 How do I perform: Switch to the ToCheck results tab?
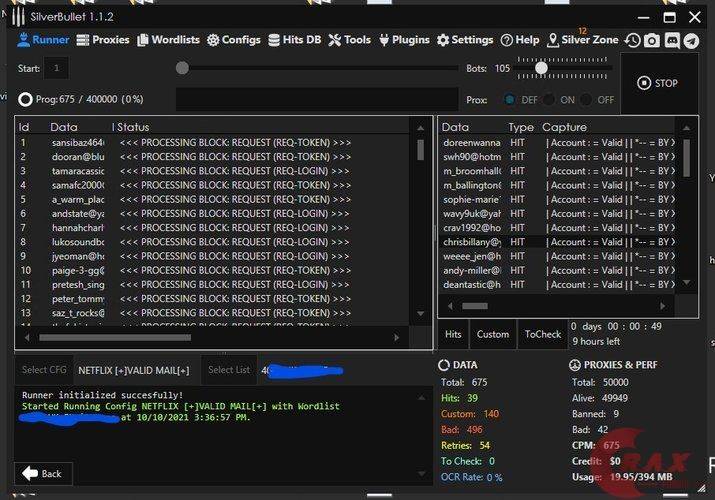(543, 335)
